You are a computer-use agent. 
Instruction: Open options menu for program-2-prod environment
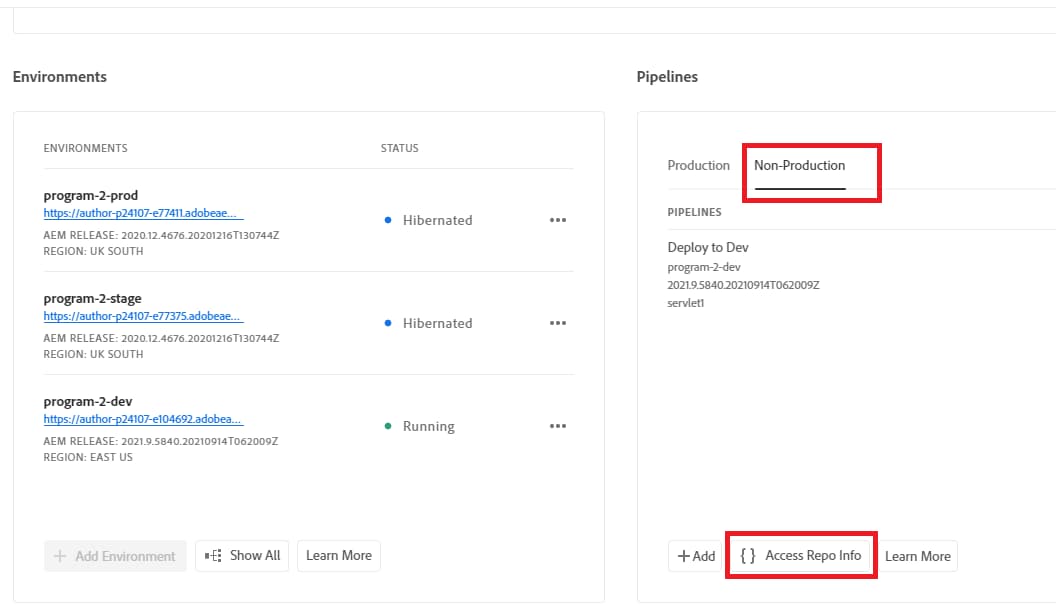pos(558,220)
